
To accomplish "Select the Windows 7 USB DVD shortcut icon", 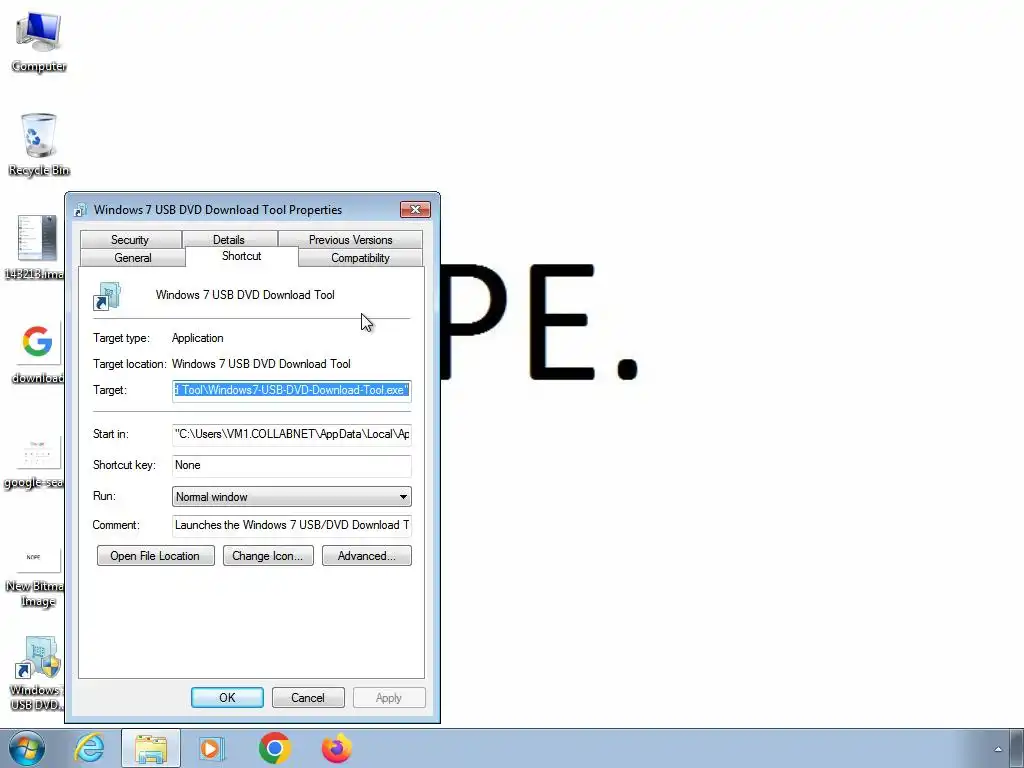I will [36, 673].
